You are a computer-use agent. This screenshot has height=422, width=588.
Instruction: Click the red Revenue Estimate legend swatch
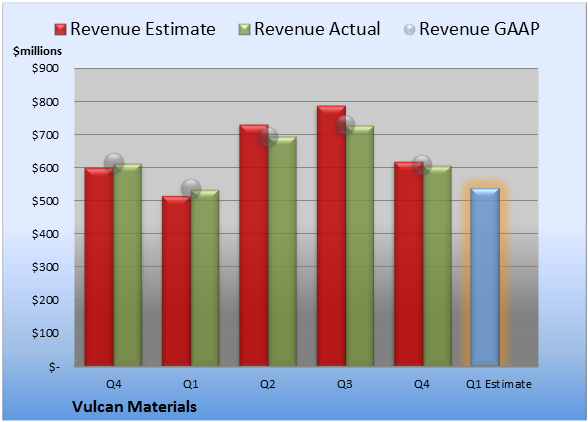click(x=60, y=30)
